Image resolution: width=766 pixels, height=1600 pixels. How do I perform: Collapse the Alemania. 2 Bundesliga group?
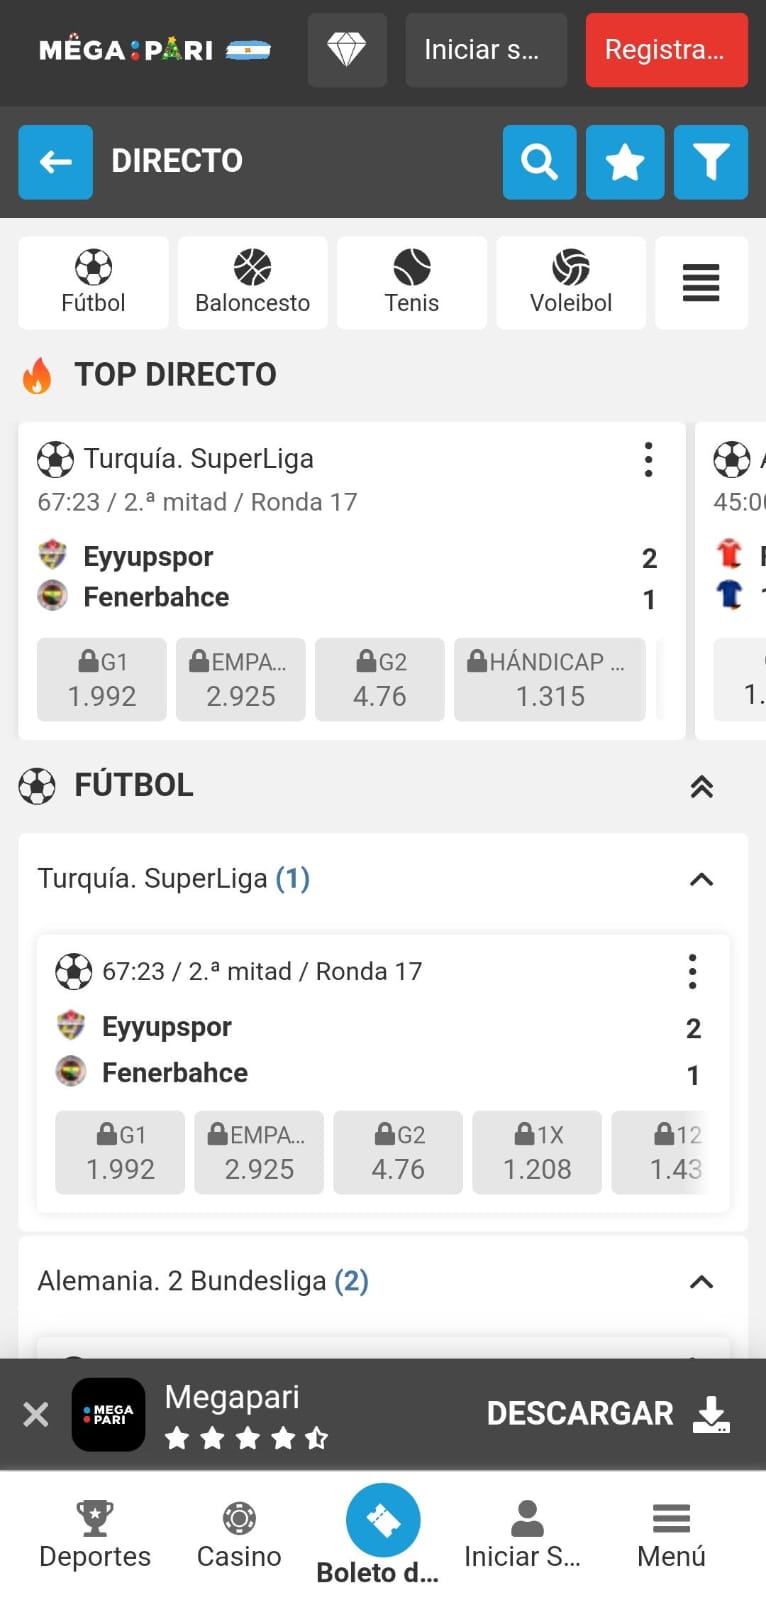point(702,1282)
